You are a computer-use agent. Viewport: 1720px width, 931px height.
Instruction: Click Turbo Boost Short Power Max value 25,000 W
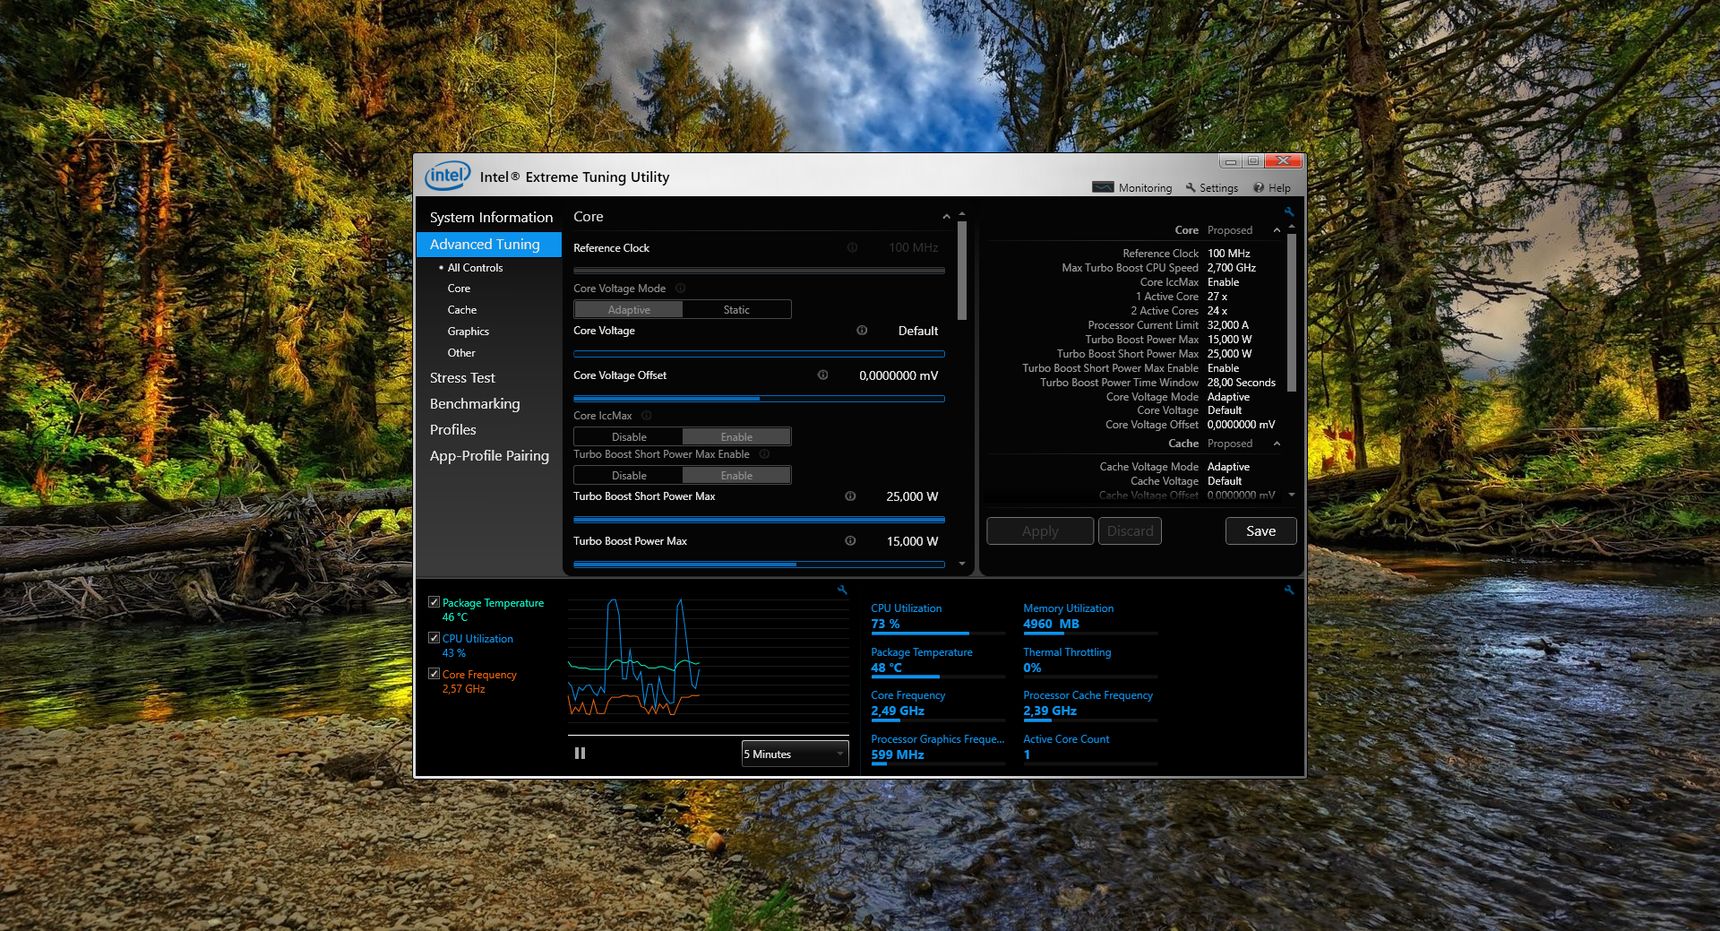point(912,497)
